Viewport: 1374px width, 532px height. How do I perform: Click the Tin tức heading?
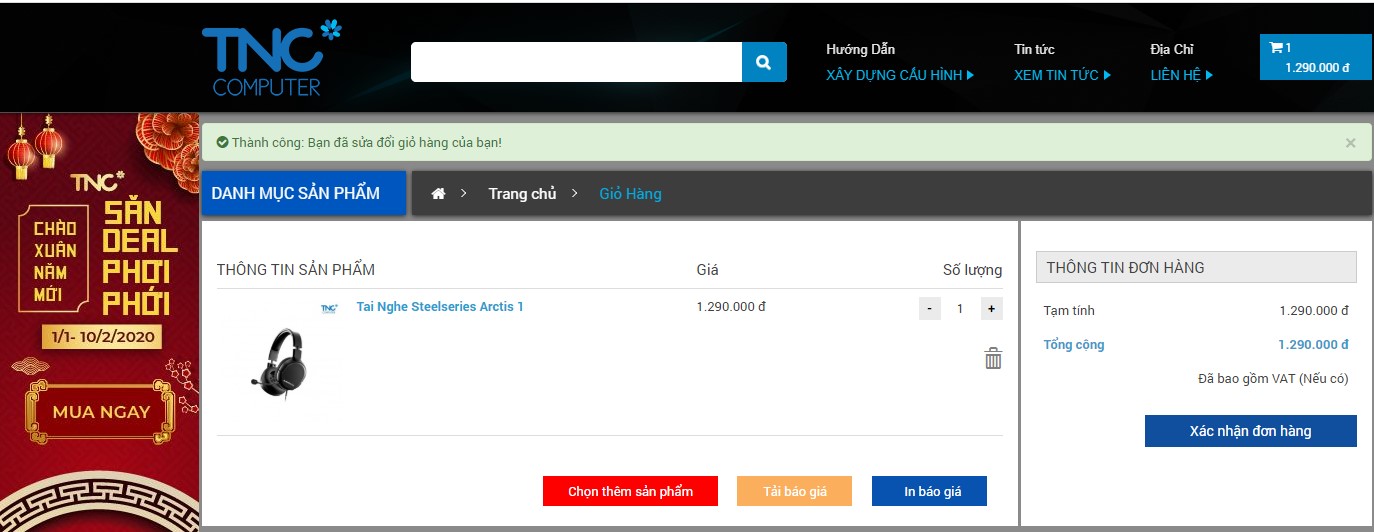coord(1034,49)
